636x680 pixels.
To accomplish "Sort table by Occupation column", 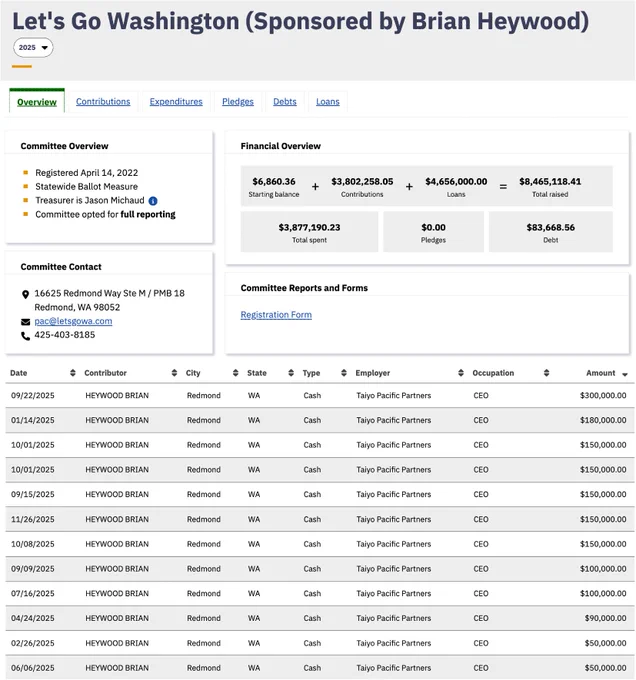I will [547, 373].
